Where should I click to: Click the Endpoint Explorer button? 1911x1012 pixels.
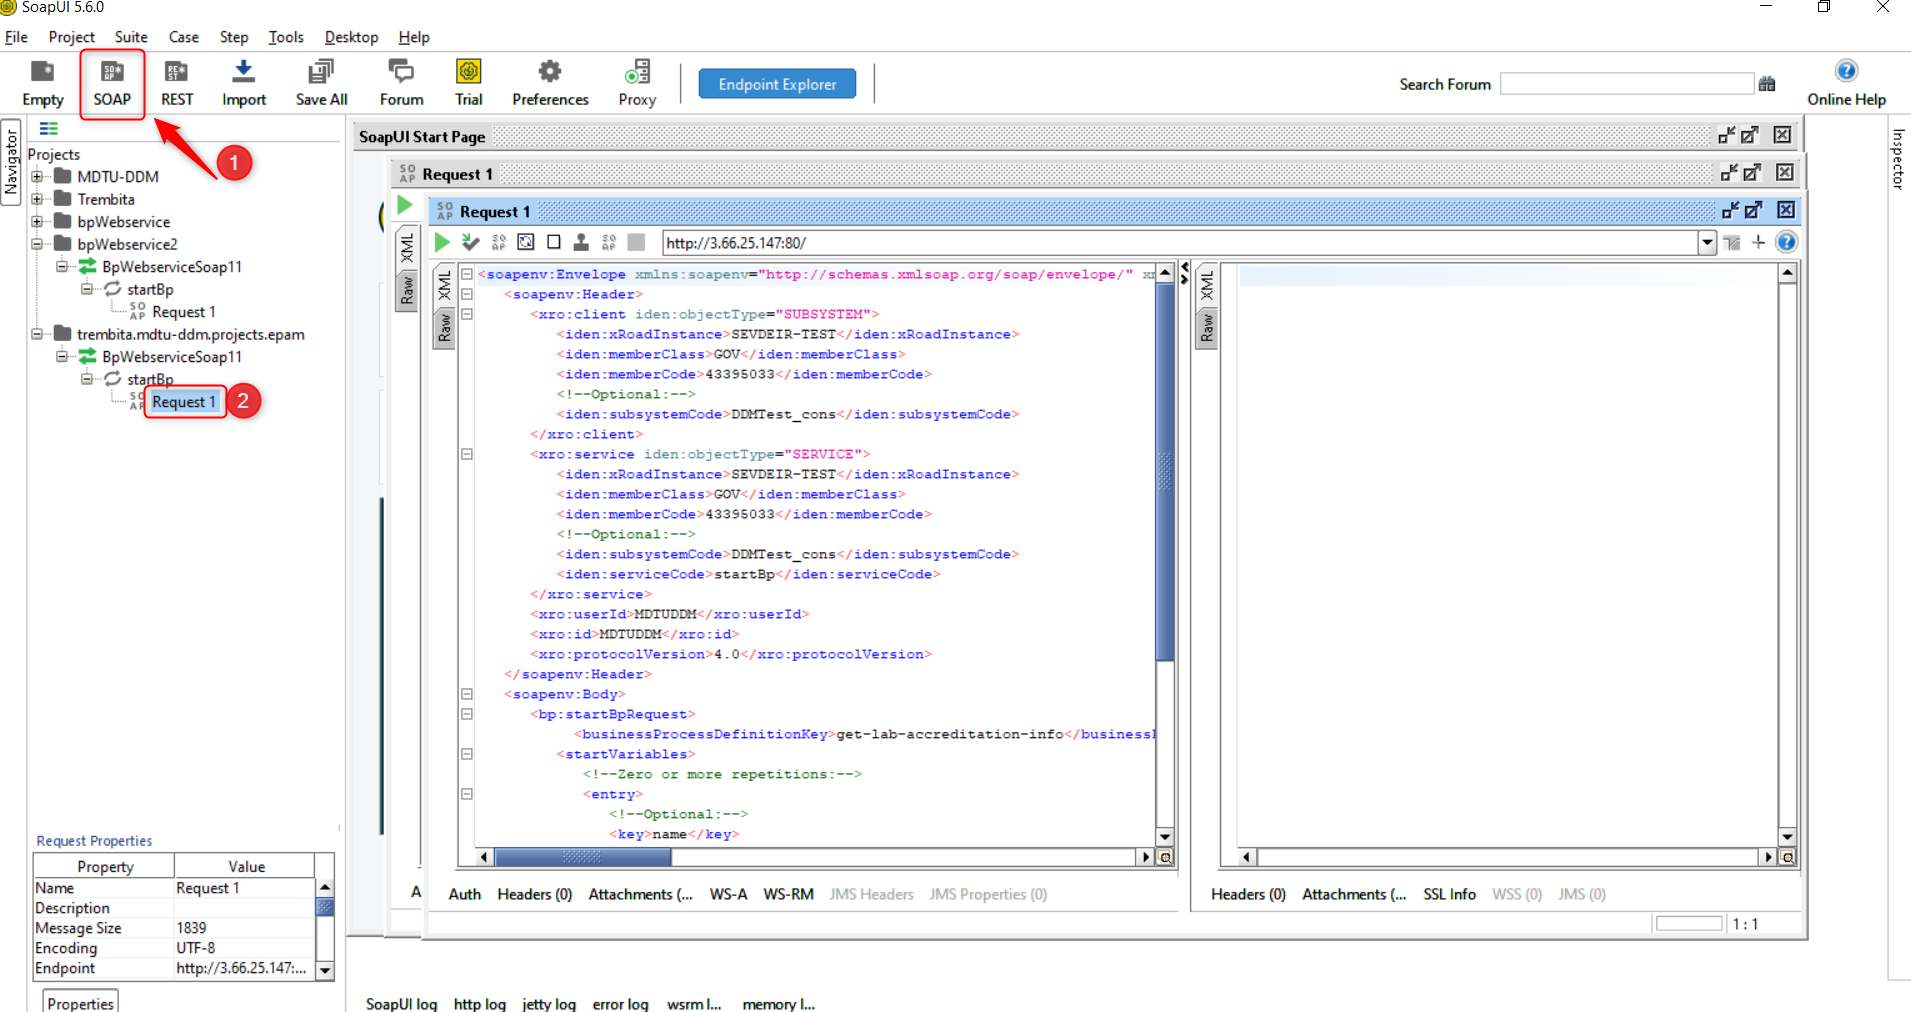point(777,84)
